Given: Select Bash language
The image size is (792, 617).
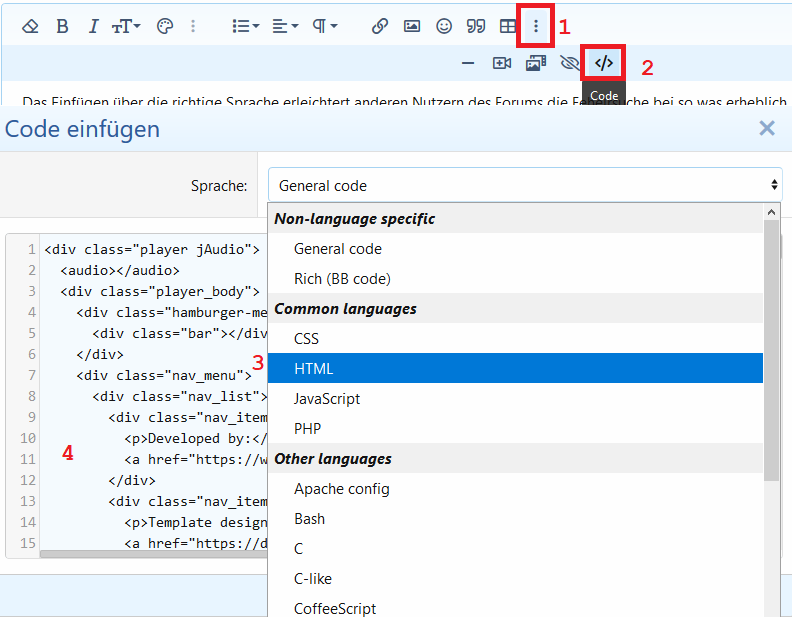Looking at the screenshot, I should [515, 519].
